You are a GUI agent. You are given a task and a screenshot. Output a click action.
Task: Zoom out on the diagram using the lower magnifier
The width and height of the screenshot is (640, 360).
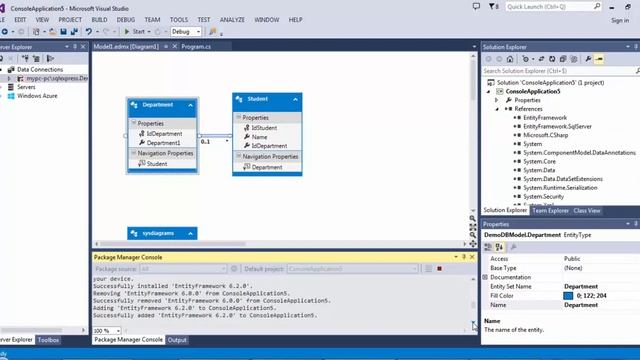click(473, 235)
